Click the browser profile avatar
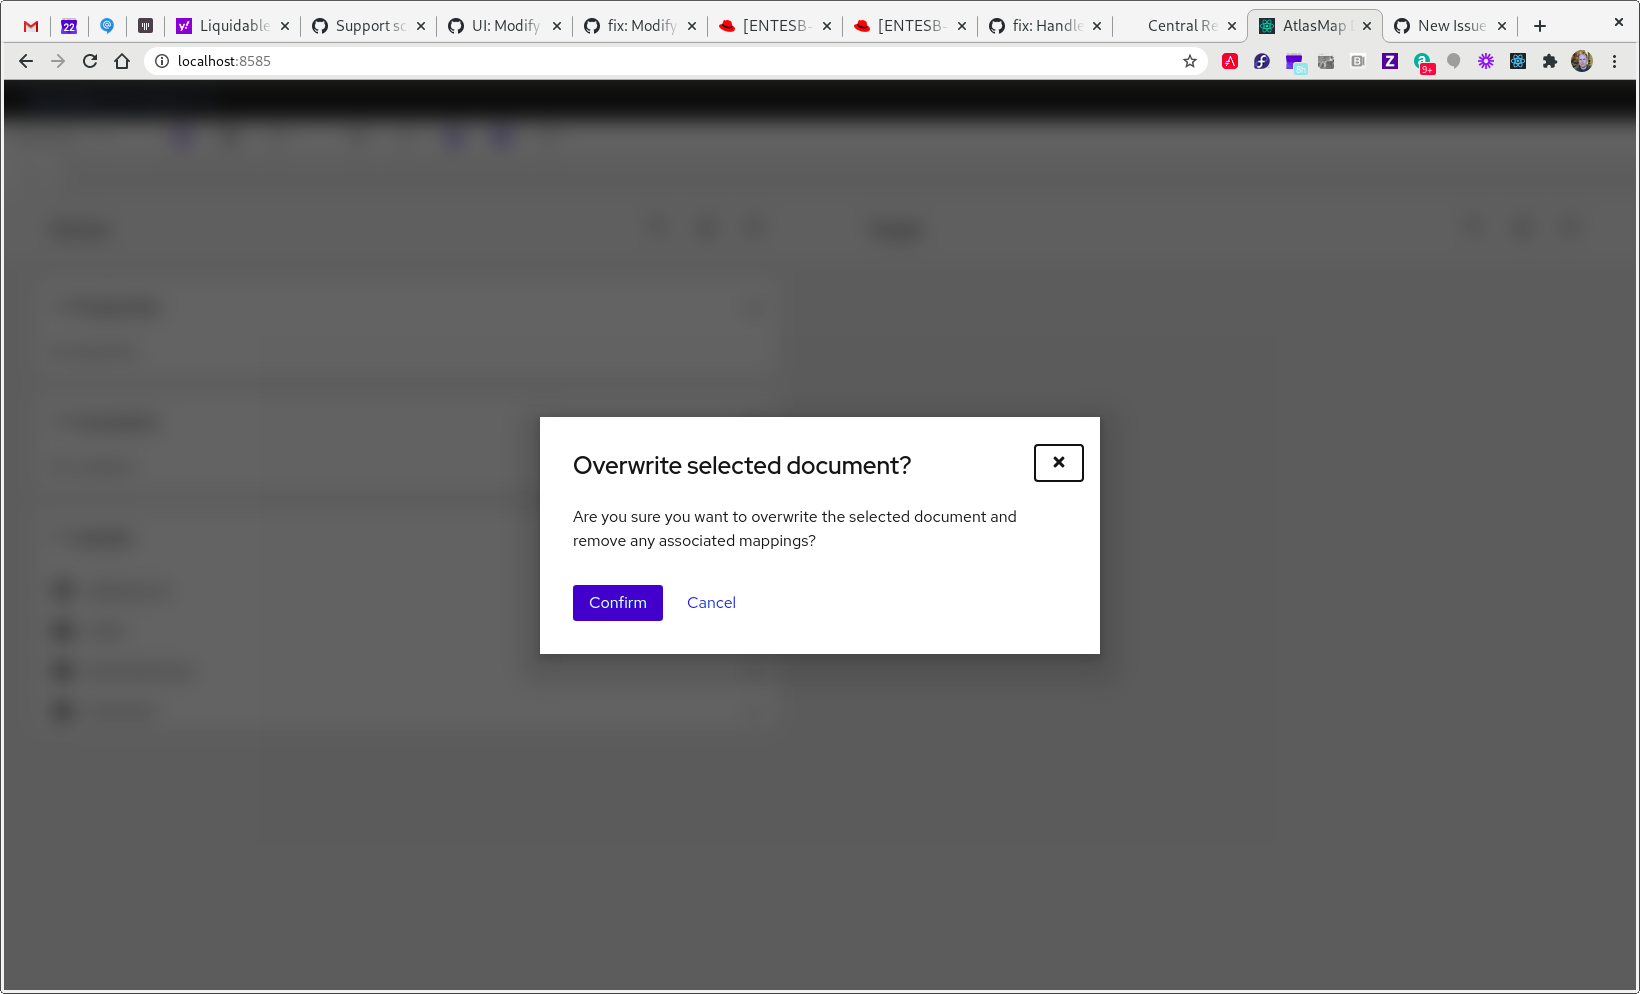Viewport: 1640px width, 994px height. (1582, 61)
